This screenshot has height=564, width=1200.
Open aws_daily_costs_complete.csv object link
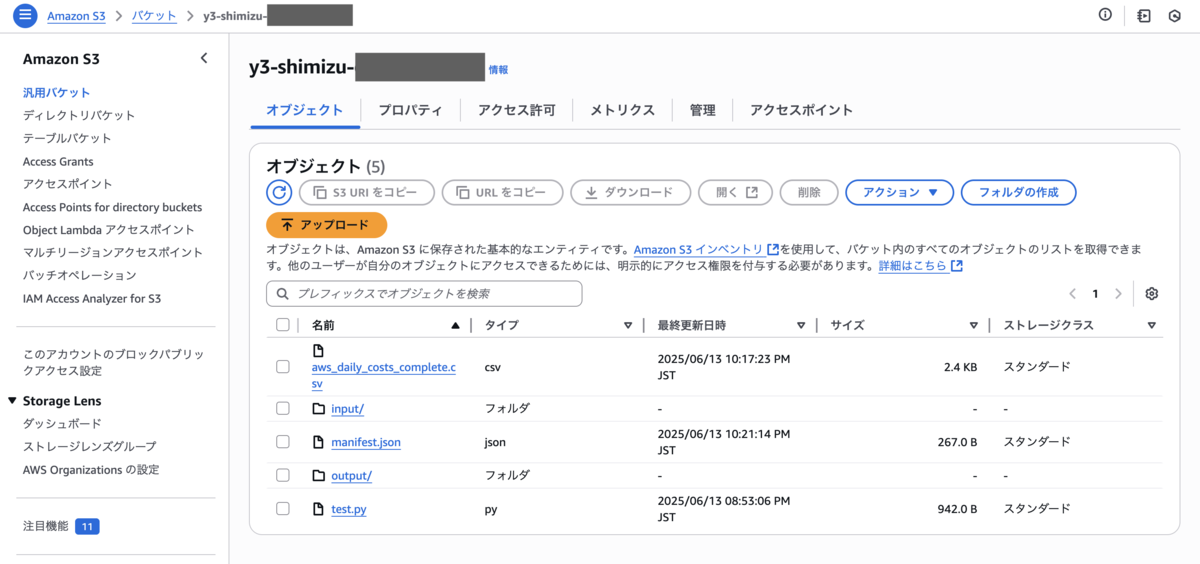[x=384, y=375]
